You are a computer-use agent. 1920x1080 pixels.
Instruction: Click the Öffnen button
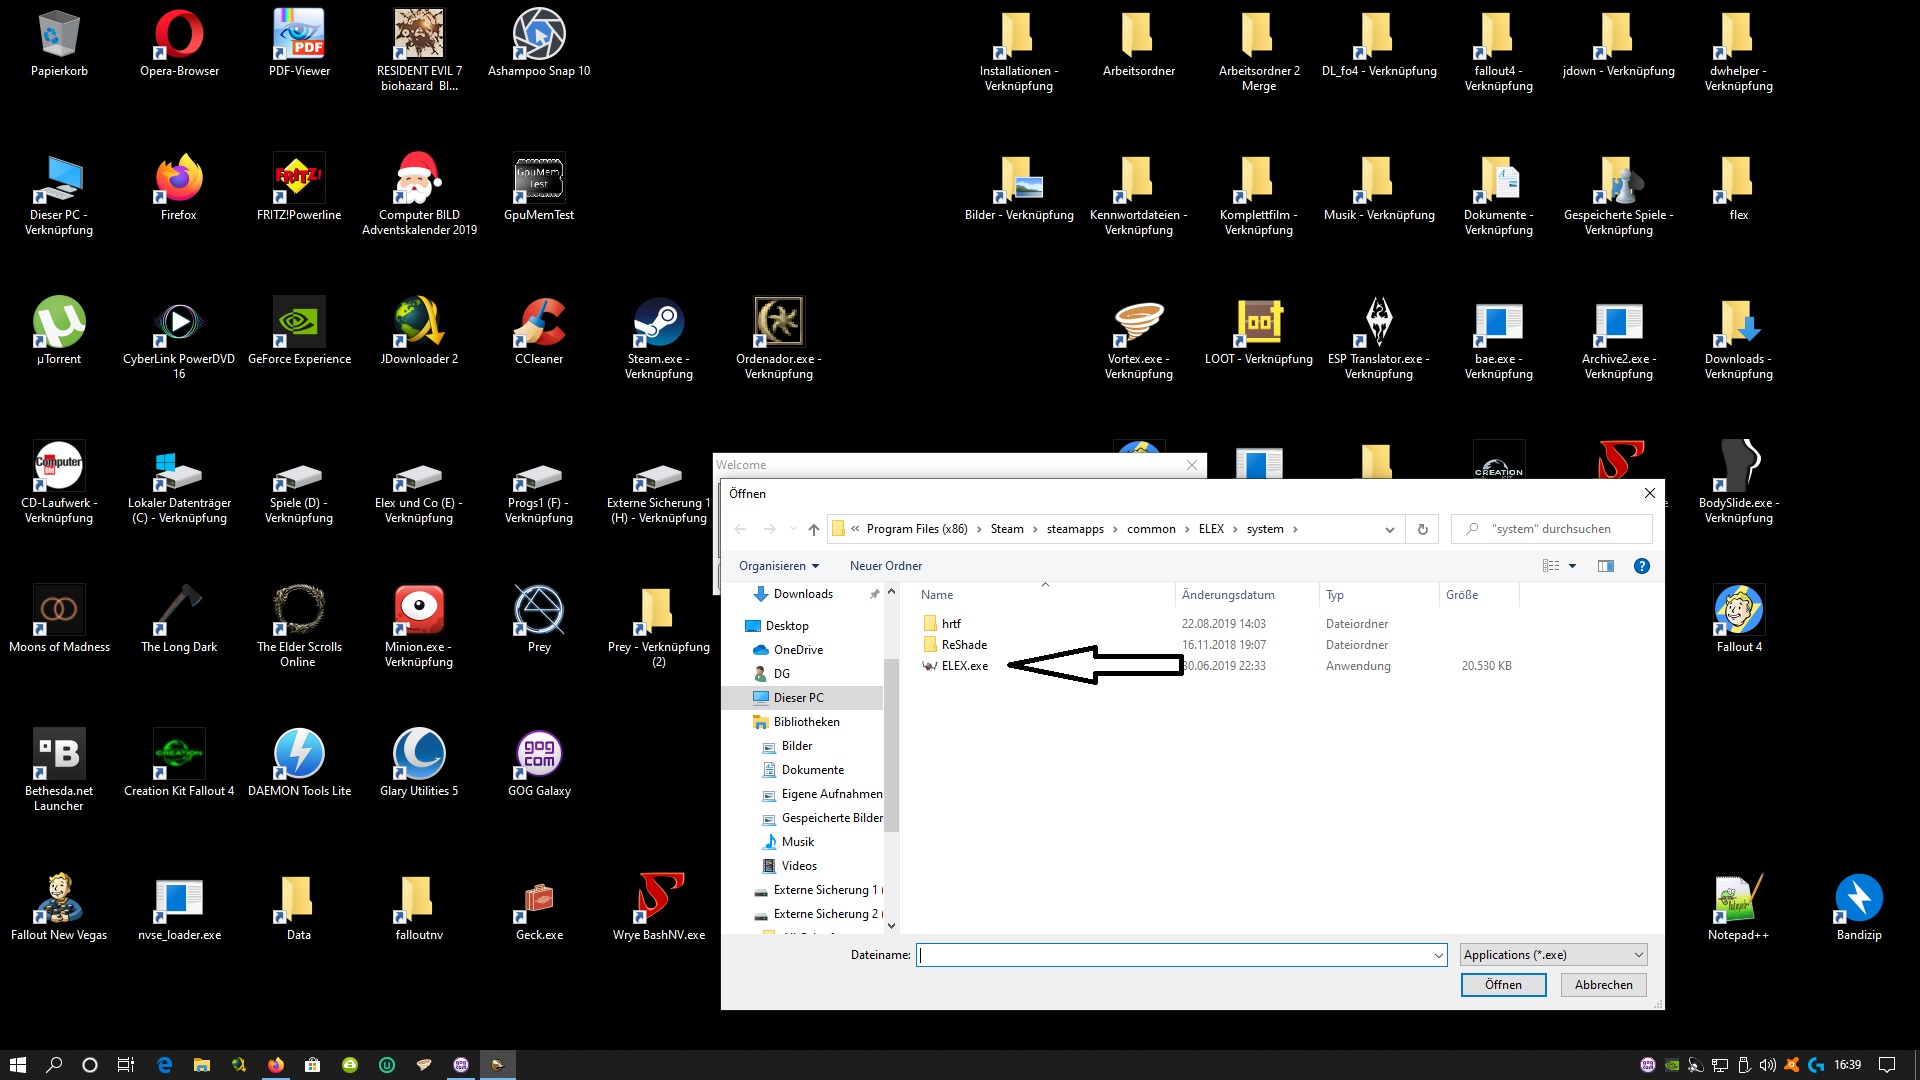(x=1502, y=985)
